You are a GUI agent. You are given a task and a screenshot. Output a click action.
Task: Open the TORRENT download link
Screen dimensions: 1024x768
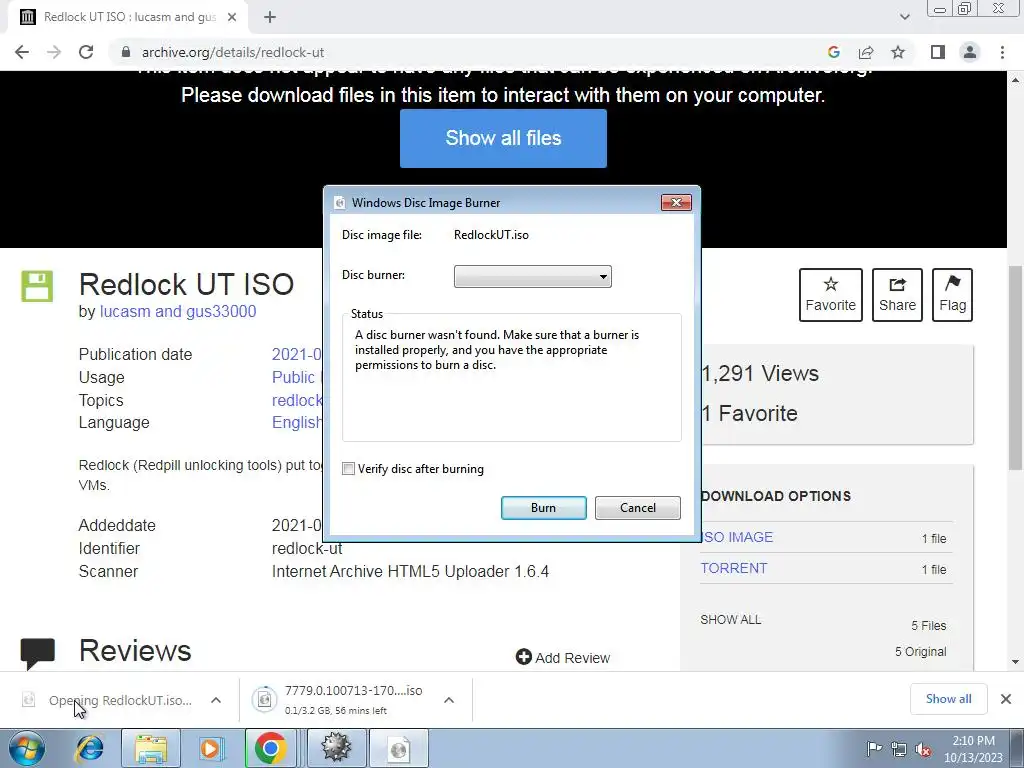pos(734,568)
